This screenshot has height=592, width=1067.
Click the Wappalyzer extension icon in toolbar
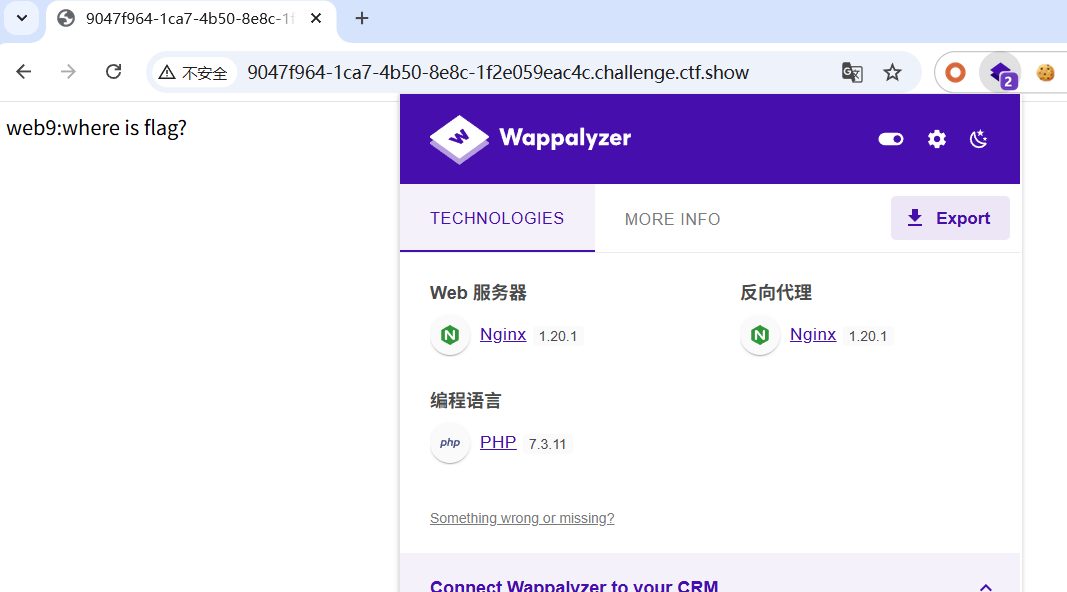pyautogui.click(x=1000, y=72)
